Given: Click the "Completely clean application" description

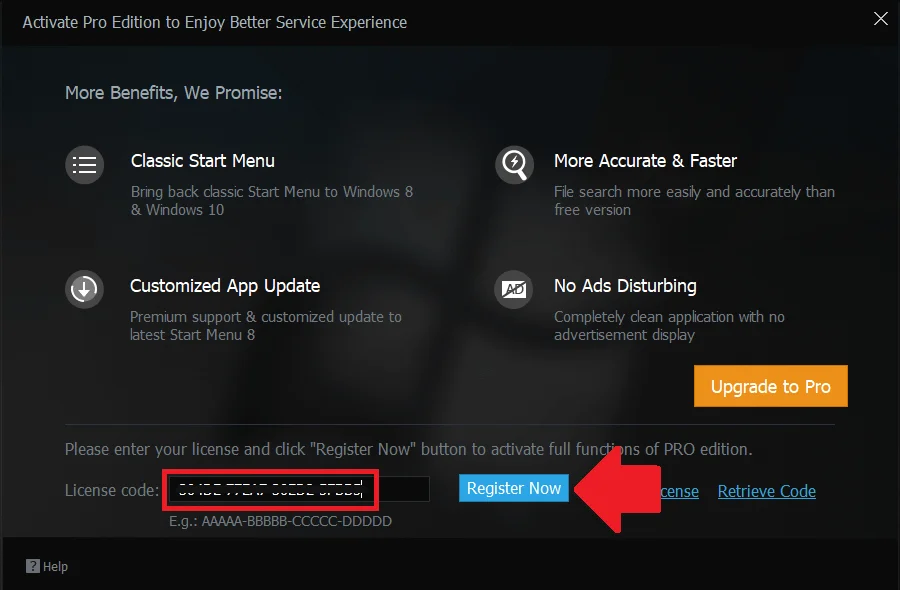Looking at the screenshot, I should tap(669, 325).
